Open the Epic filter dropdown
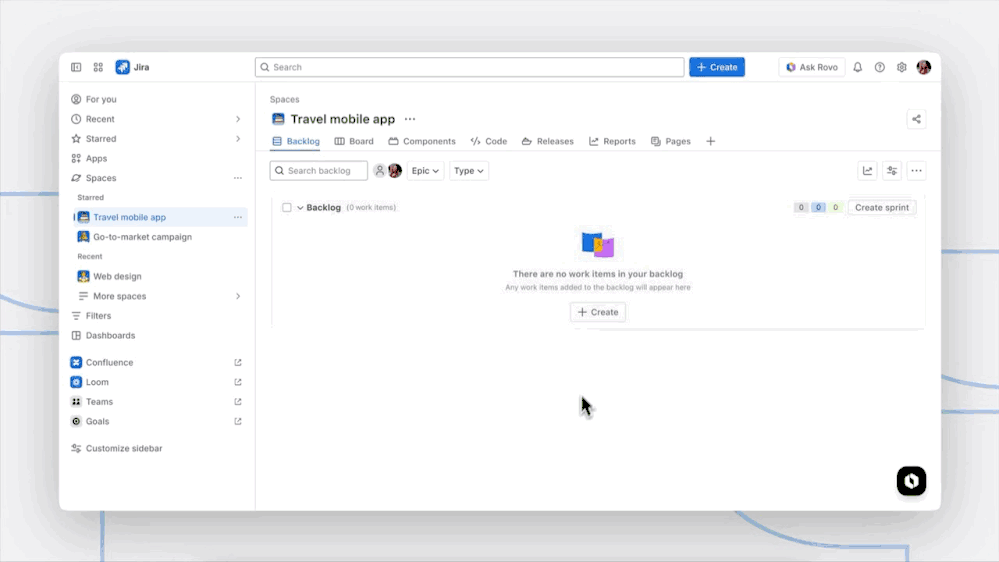Image resolution: width=999 pixels, height=562 pixels. 425,171
